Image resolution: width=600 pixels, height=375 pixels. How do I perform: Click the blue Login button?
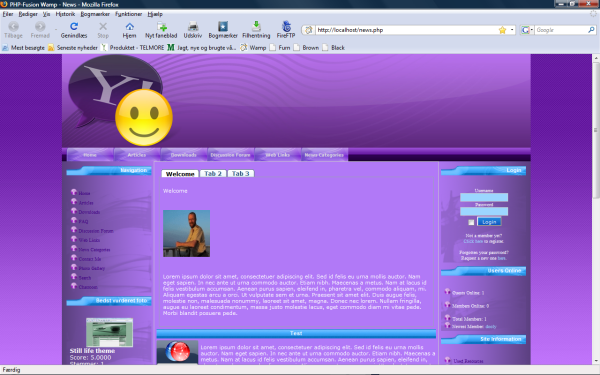click(x=489, y=222)
